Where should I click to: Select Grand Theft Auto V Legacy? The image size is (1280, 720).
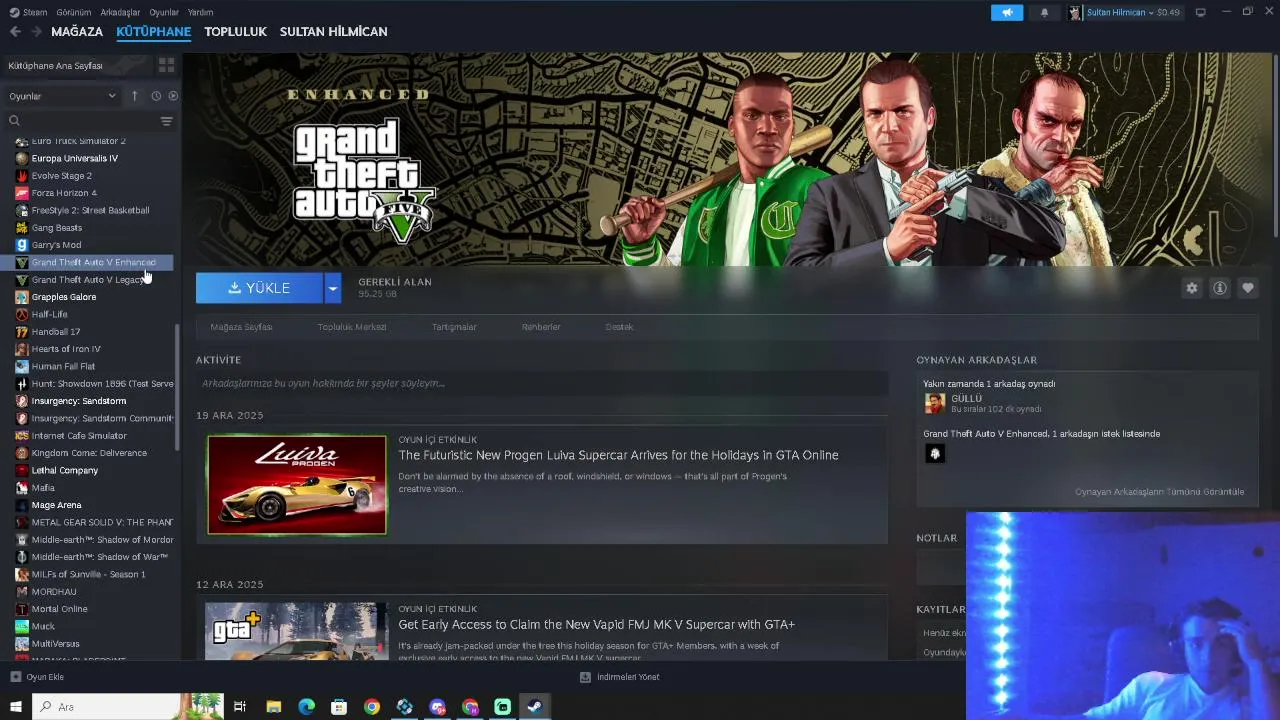pos(87,280)
